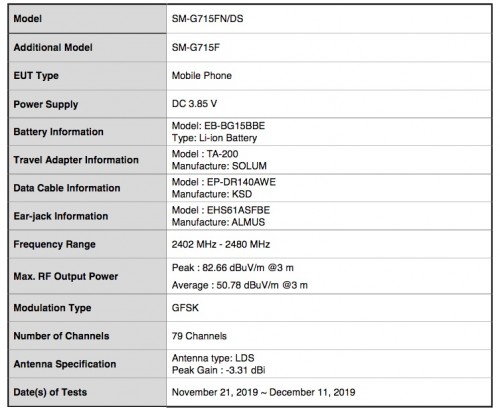Select the EUT Type row label
Image resolution: width=500 pixels, height=408 pixels.
36,76
